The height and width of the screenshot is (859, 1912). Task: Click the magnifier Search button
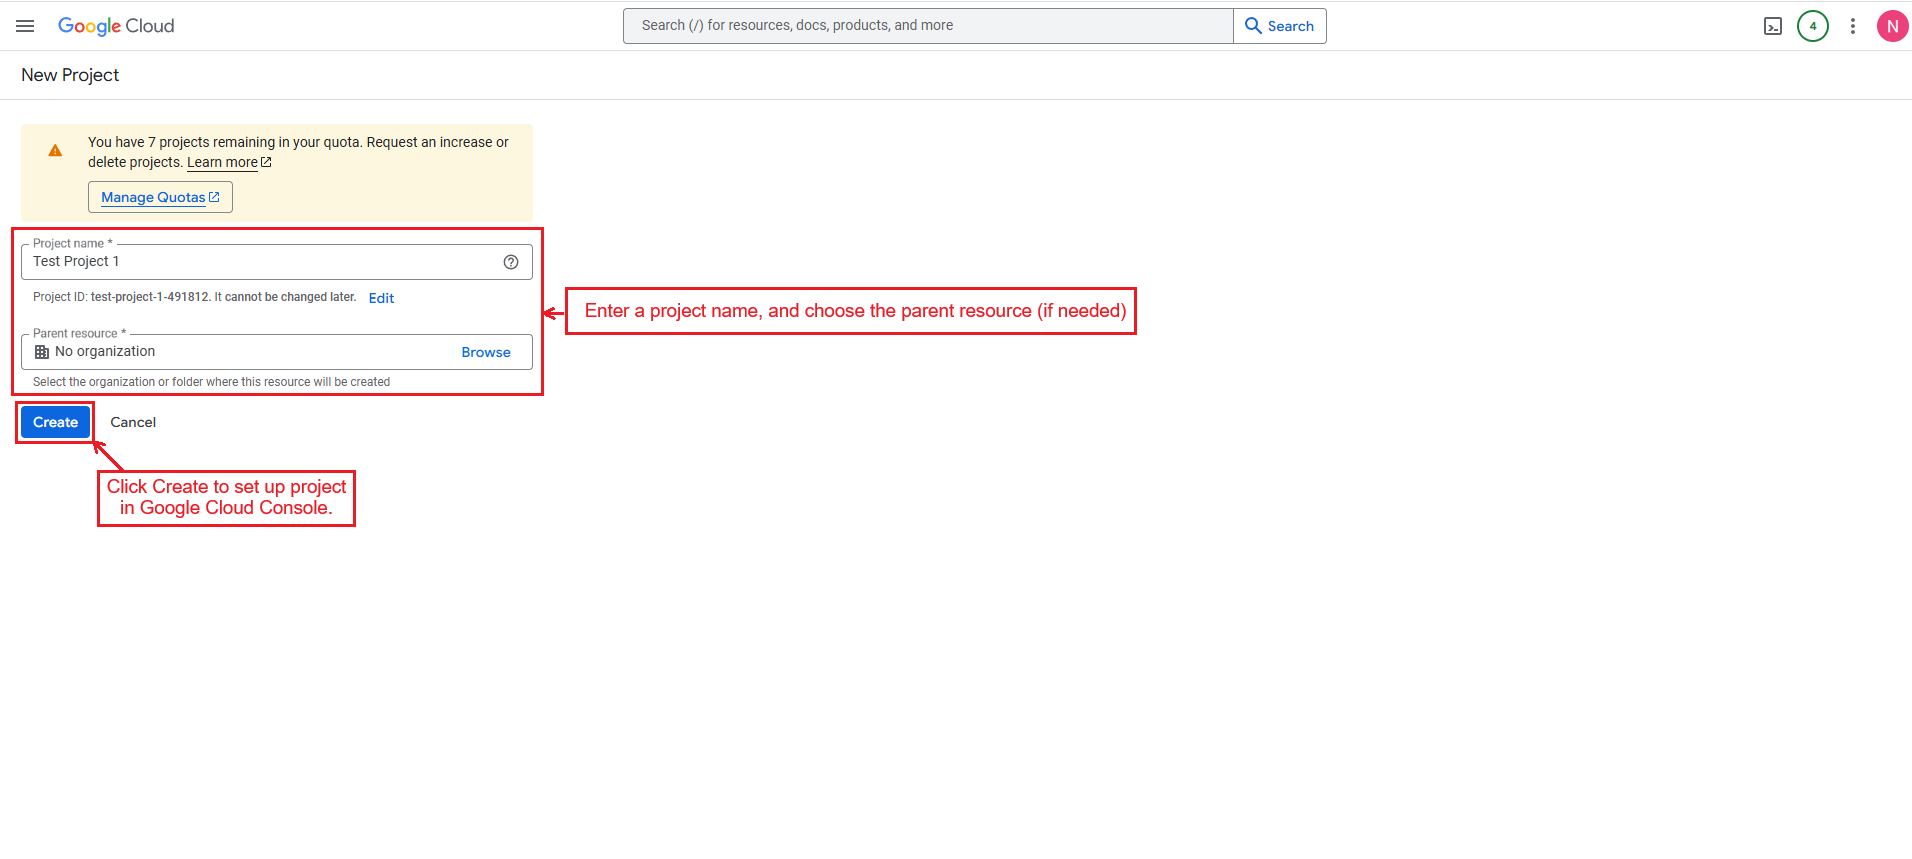[1279, 26]
